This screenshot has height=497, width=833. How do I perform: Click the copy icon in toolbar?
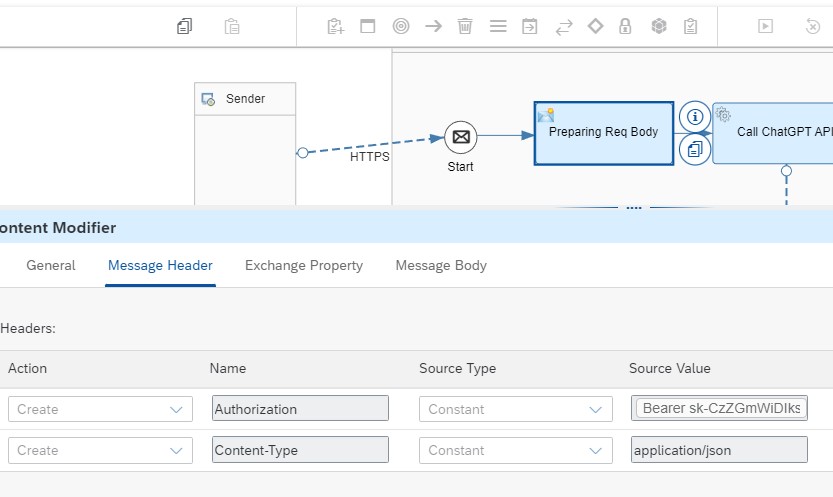[184, 27]
